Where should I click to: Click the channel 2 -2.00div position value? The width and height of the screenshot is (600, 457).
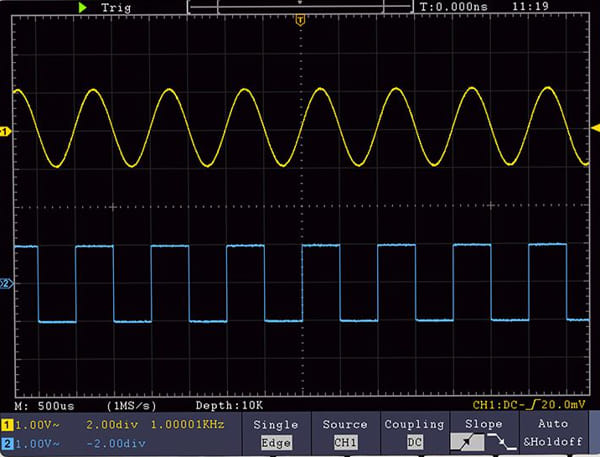[116, 444]
